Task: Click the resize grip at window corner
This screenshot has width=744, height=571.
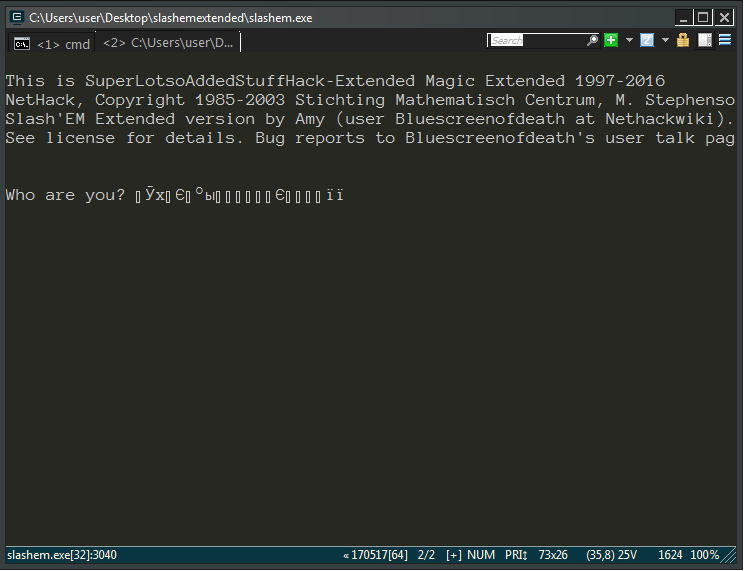Action: [x=729, y=555]
